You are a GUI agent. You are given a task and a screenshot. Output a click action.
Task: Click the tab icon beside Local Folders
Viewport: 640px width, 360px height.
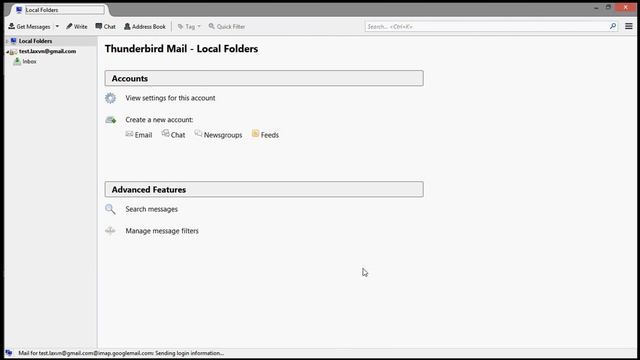coord(19,10)
